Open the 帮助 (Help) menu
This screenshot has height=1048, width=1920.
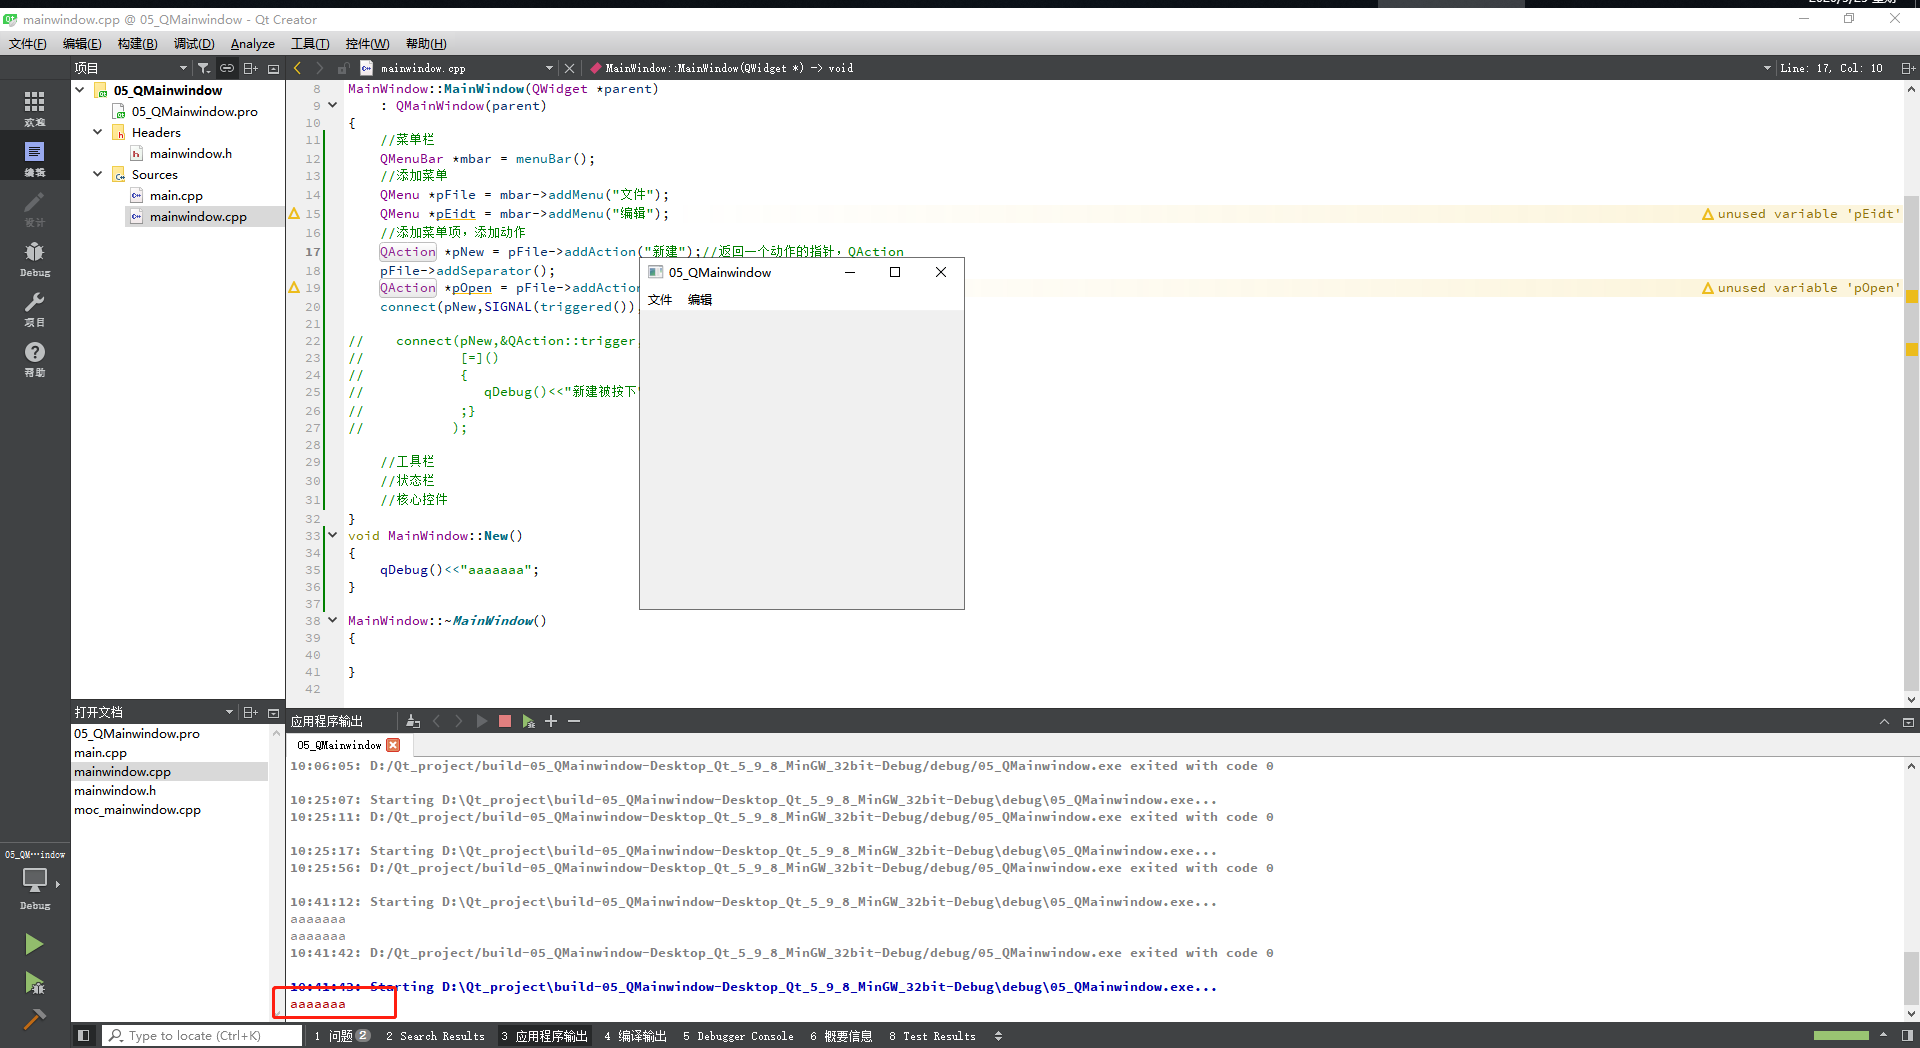coord(426,43)
